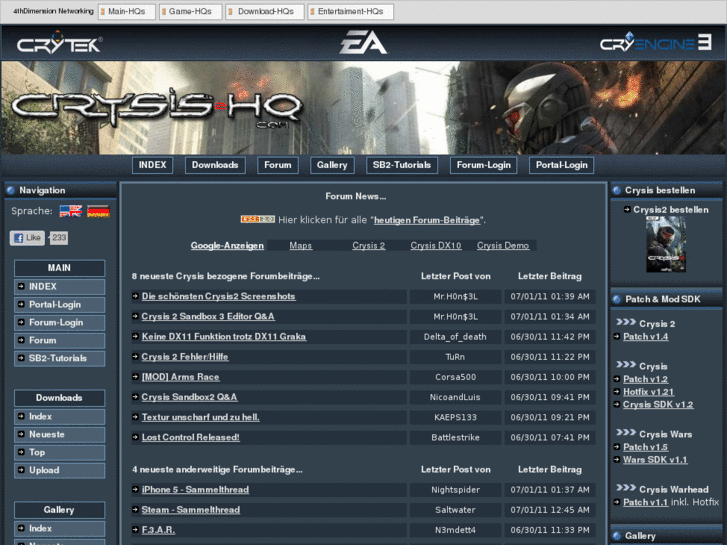727x545 pixels.
Task: Click arrow bullet before iPhone 5 - Sammelthread
Action: pos(135,489)
